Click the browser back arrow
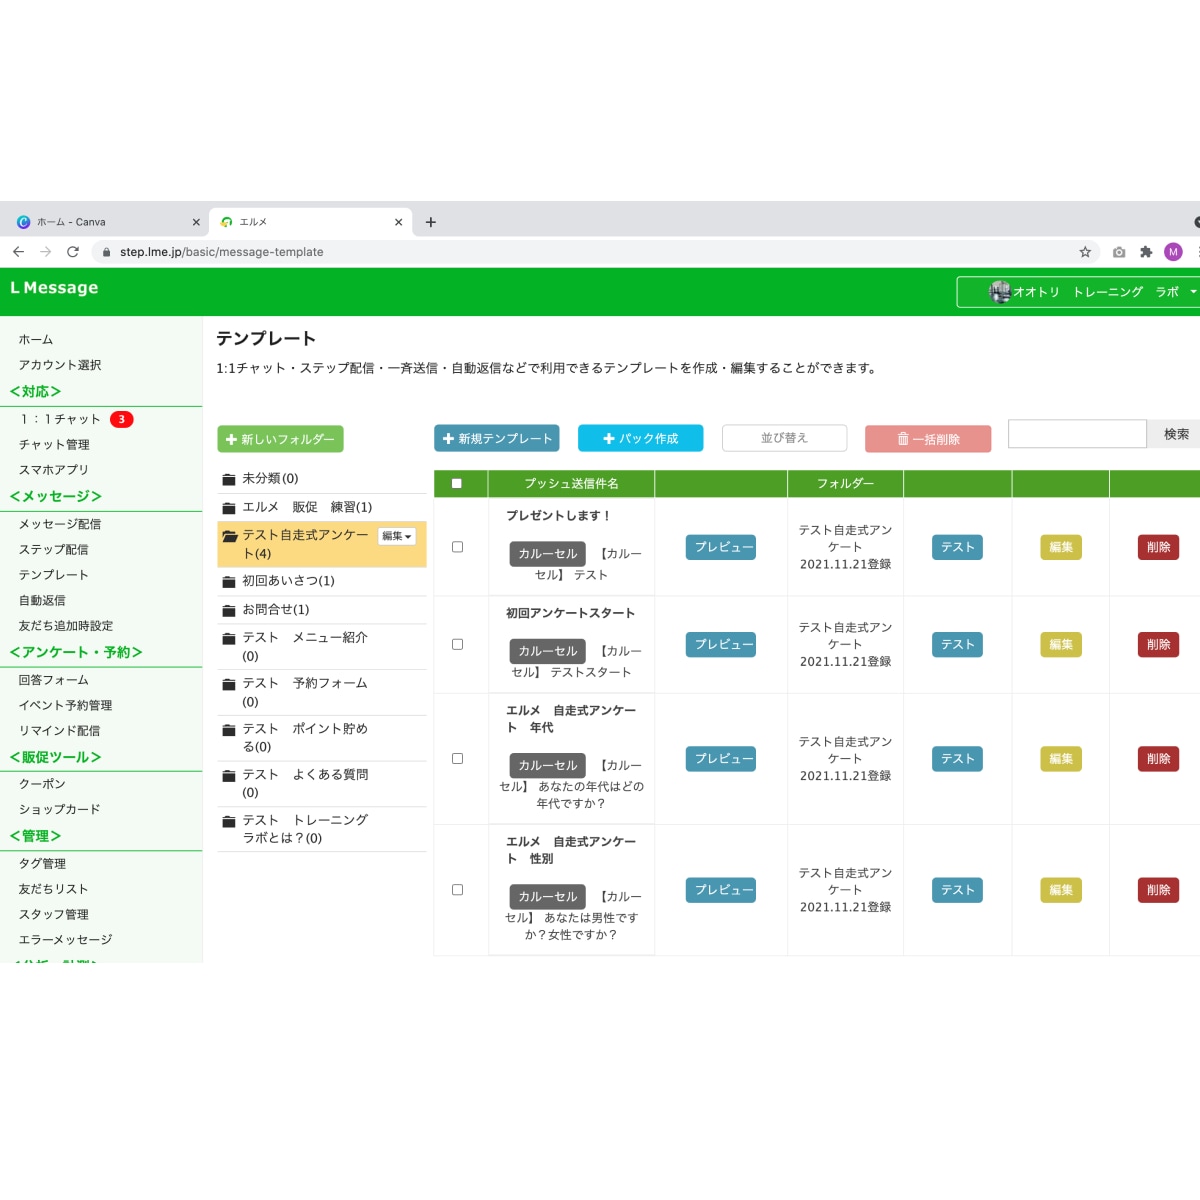 click(x=18, y=252)
